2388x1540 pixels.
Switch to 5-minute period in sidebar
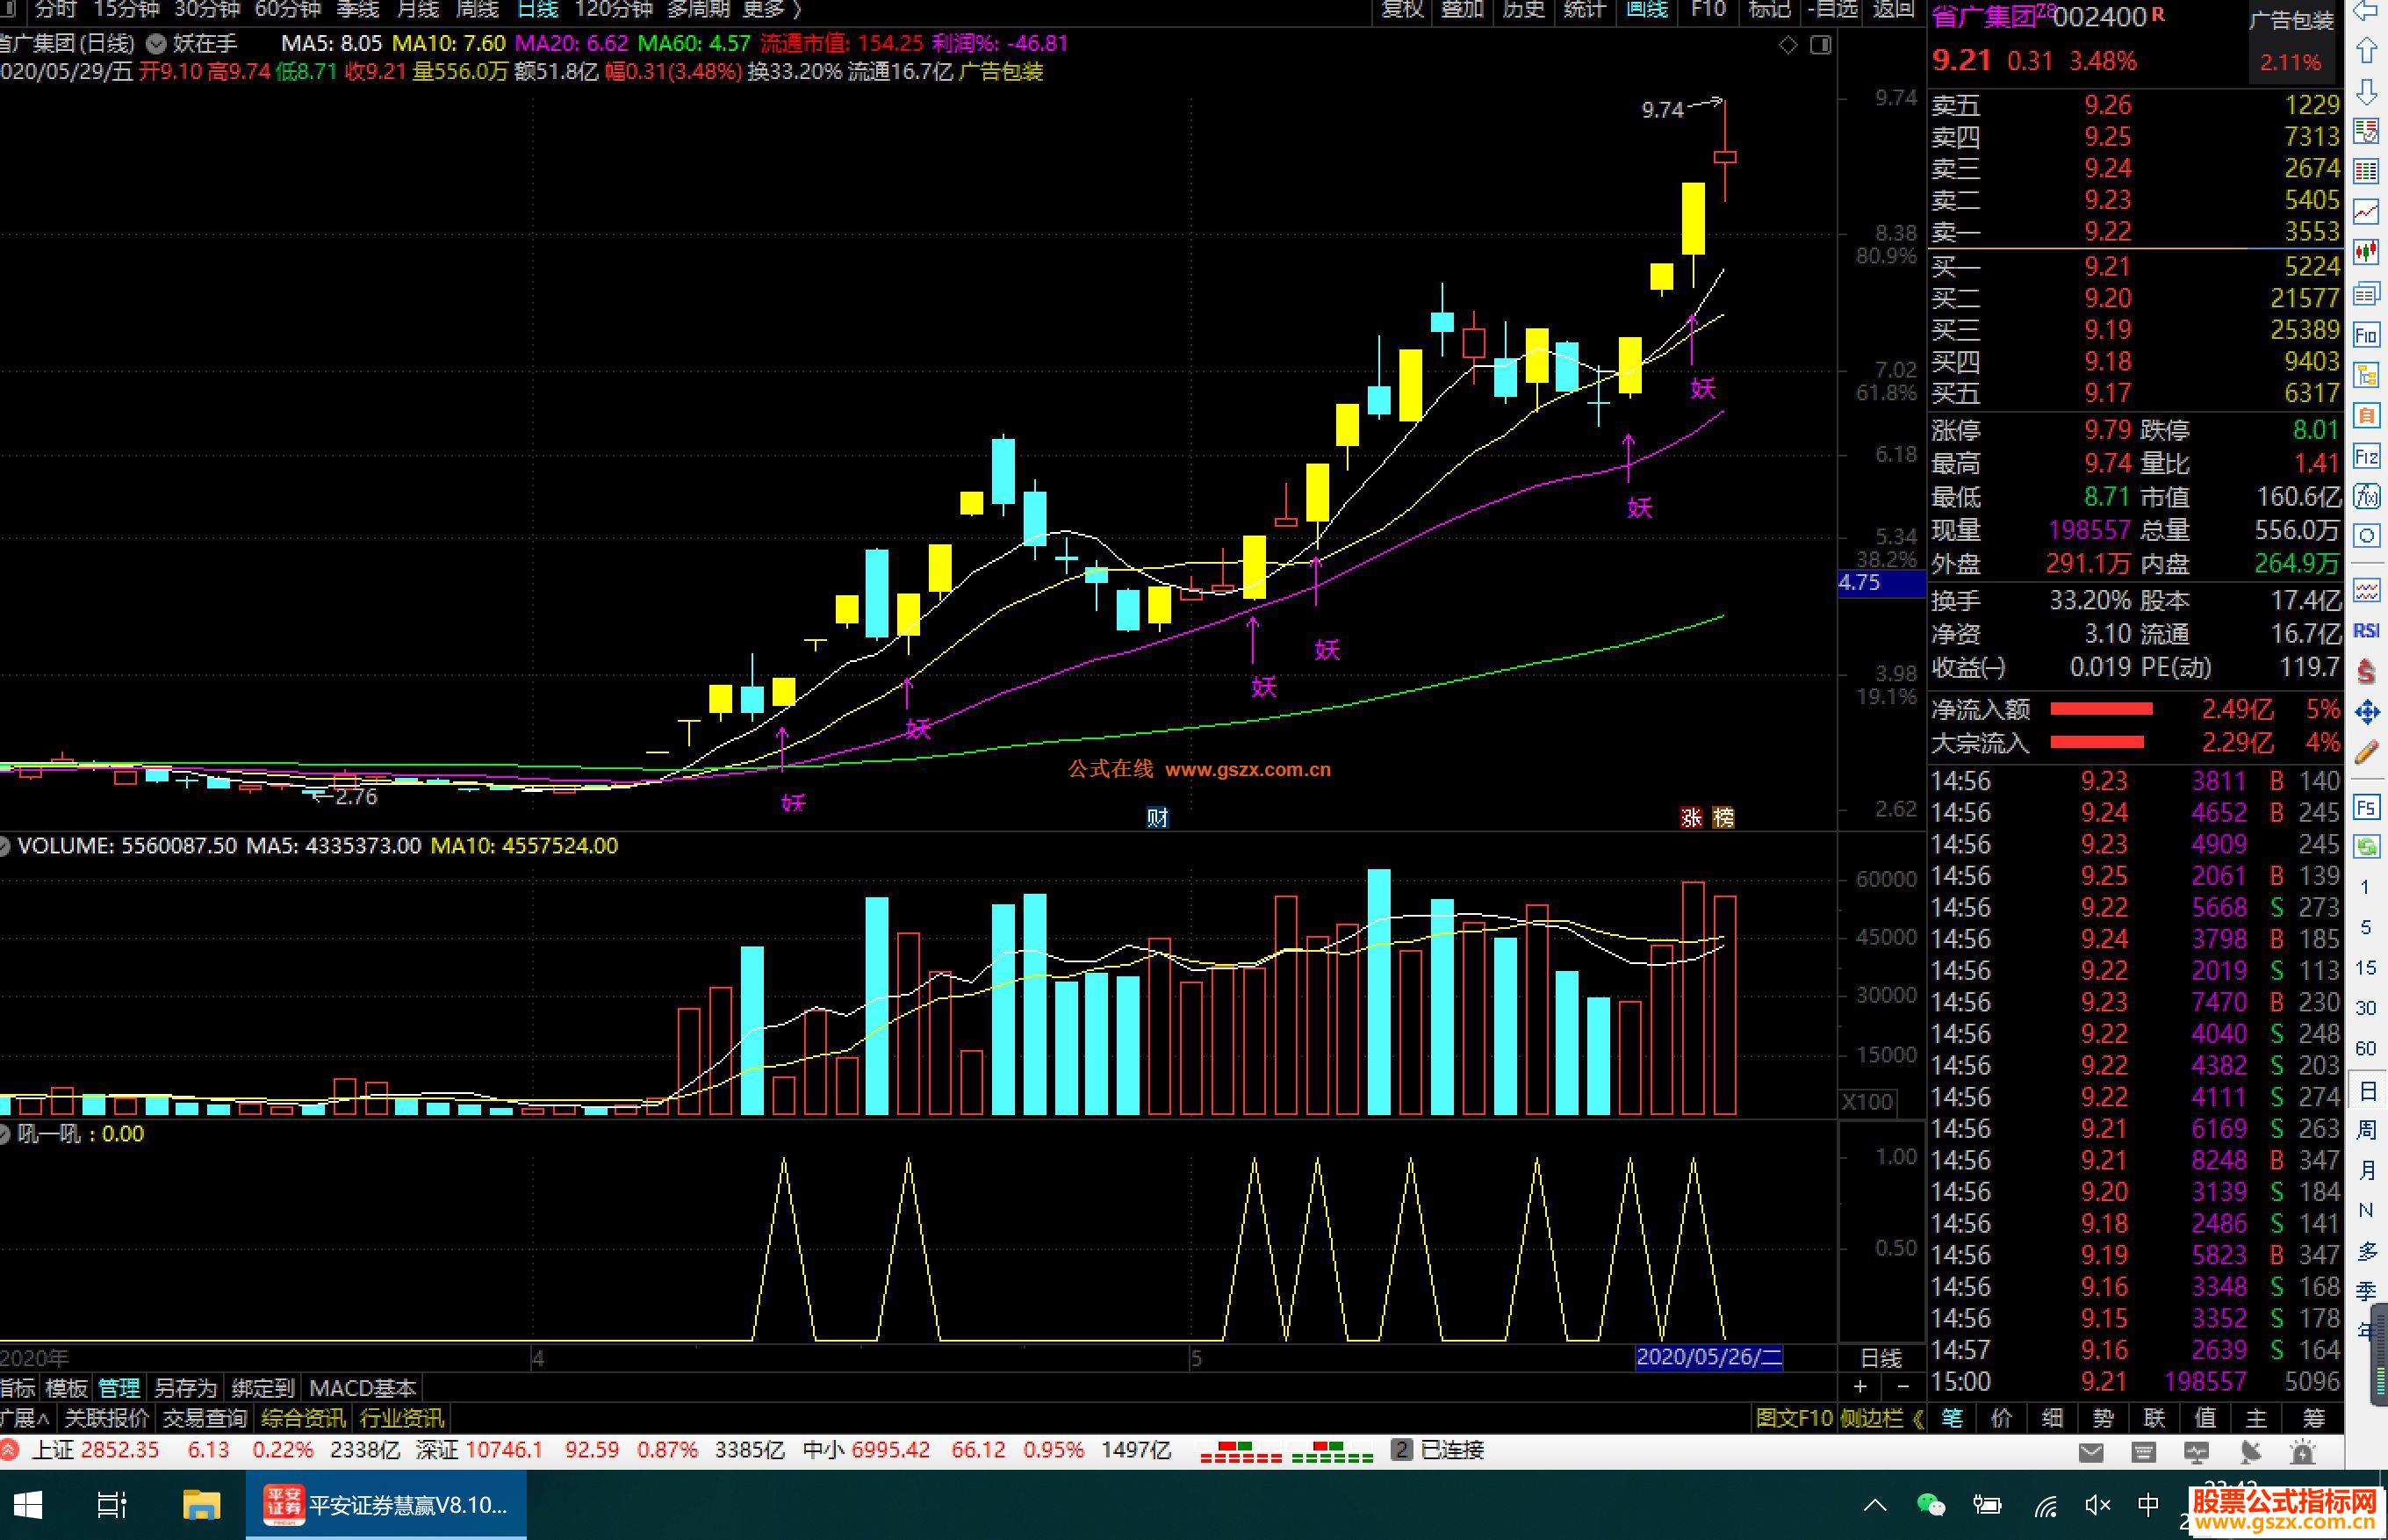coord(2365,927)
